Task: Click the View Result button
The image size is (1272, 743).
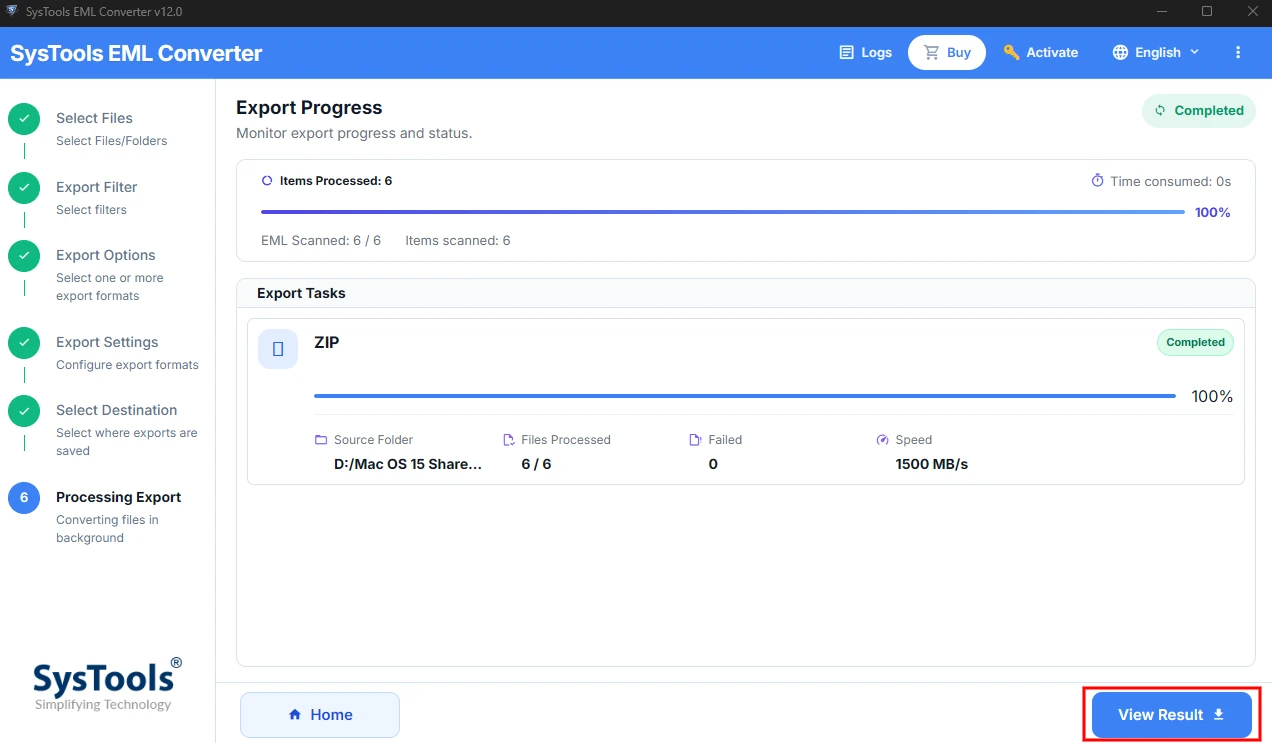Action: (1171, 715)
